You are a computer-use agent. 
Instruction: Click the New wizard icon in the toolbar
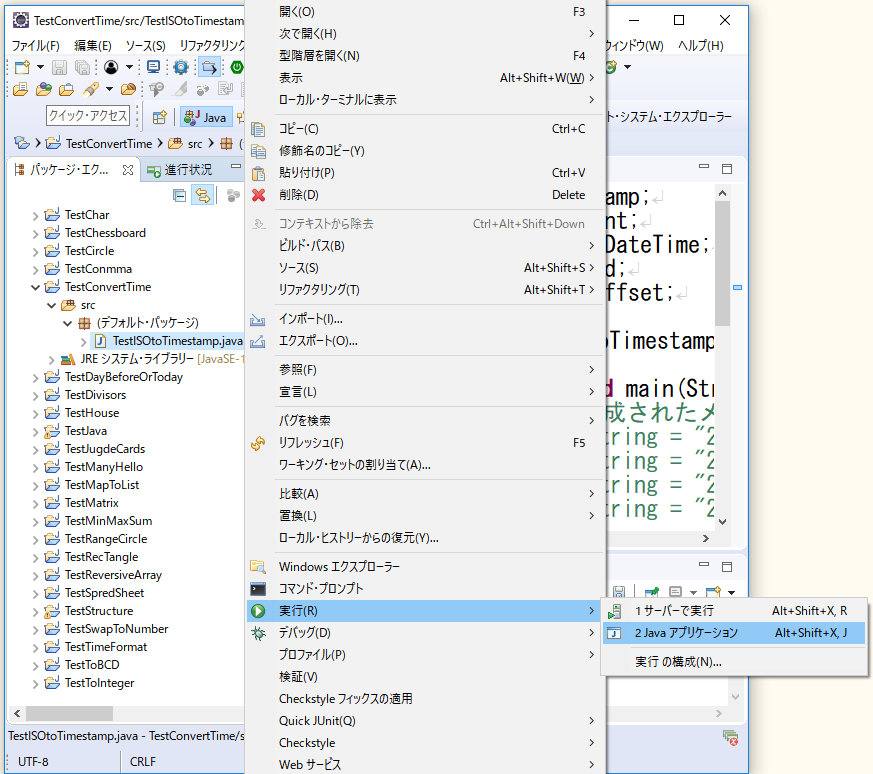(x=22, y=66)
